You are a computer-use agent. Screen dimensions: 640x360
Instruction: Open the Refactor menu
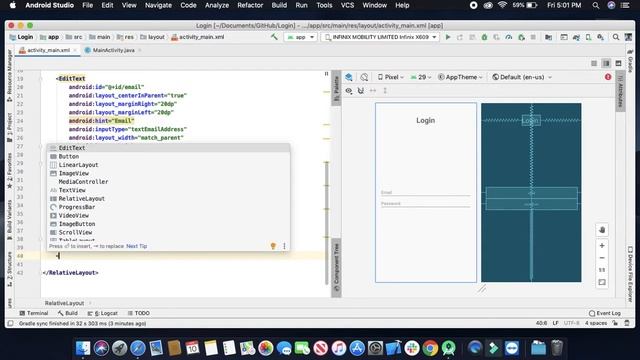coord(250,5)
